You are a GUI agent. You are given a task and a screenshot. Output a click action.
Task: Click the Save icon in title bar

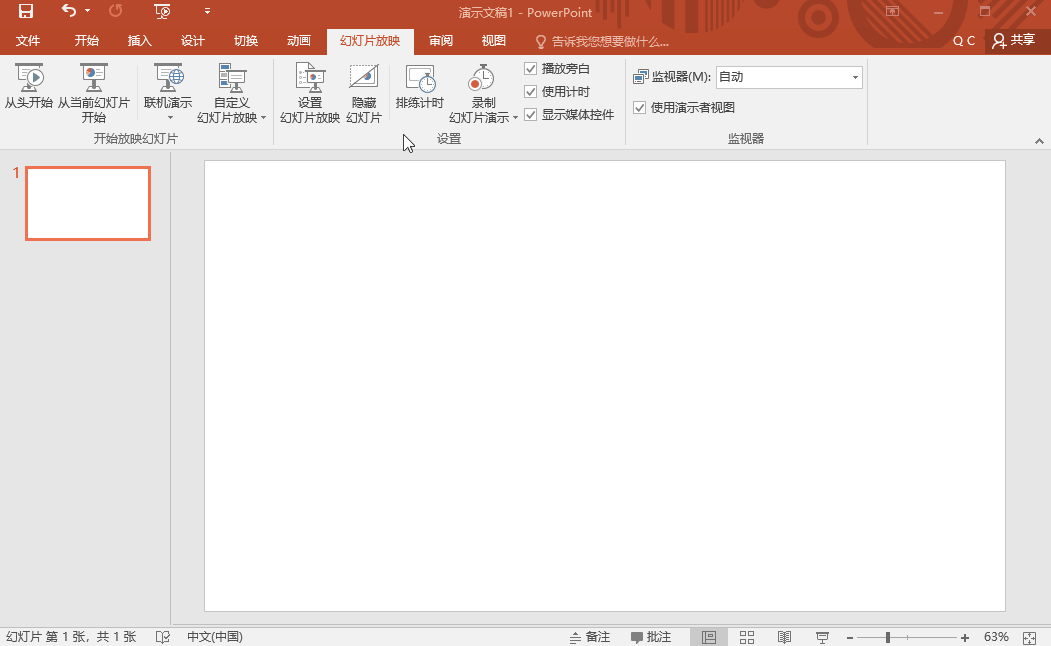26,12
